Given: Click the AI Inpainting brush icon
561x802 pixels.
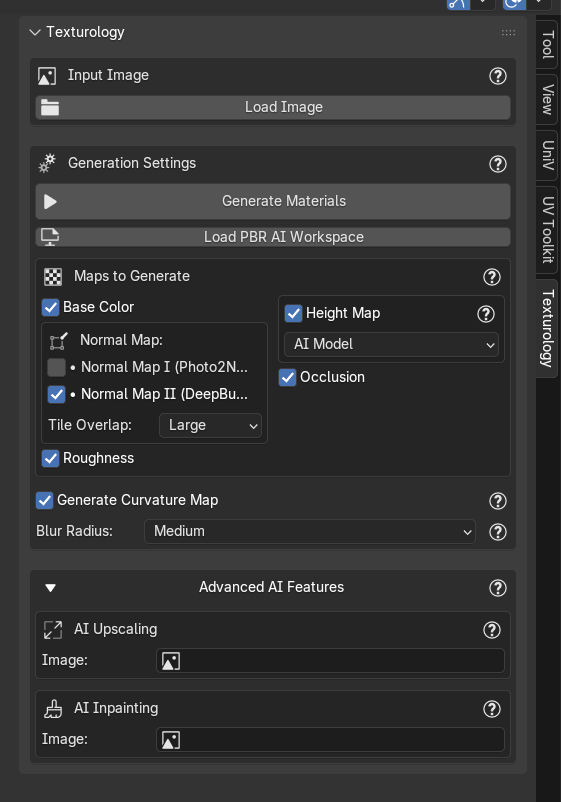Looking at the screenshot, I should tap(53, 709).
